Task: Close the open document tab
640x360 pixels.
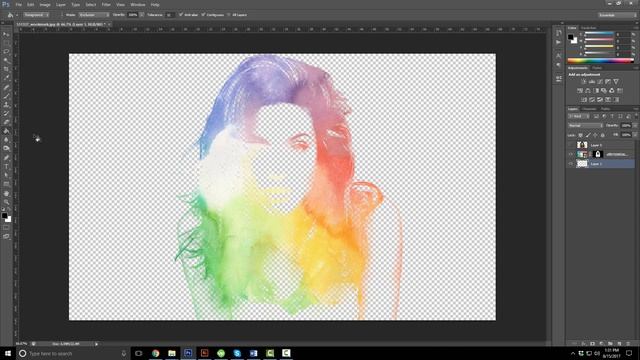Action: tap(109, 24)
